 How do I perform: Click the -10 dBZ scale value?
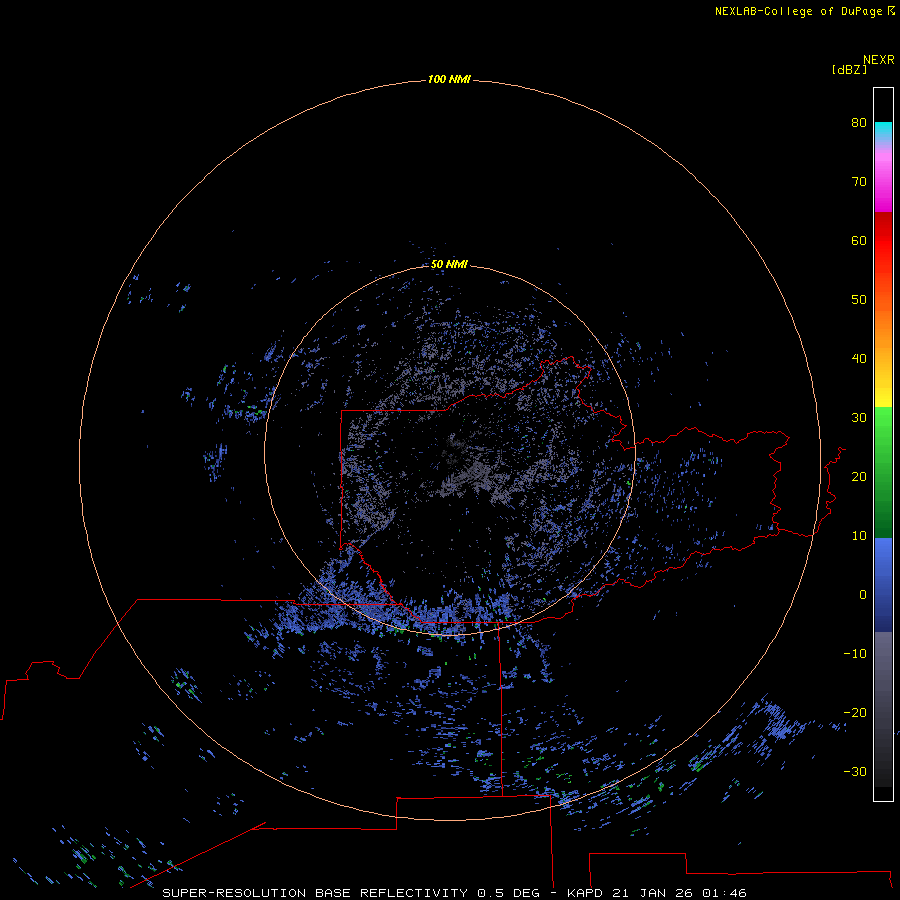coord(855,654)
